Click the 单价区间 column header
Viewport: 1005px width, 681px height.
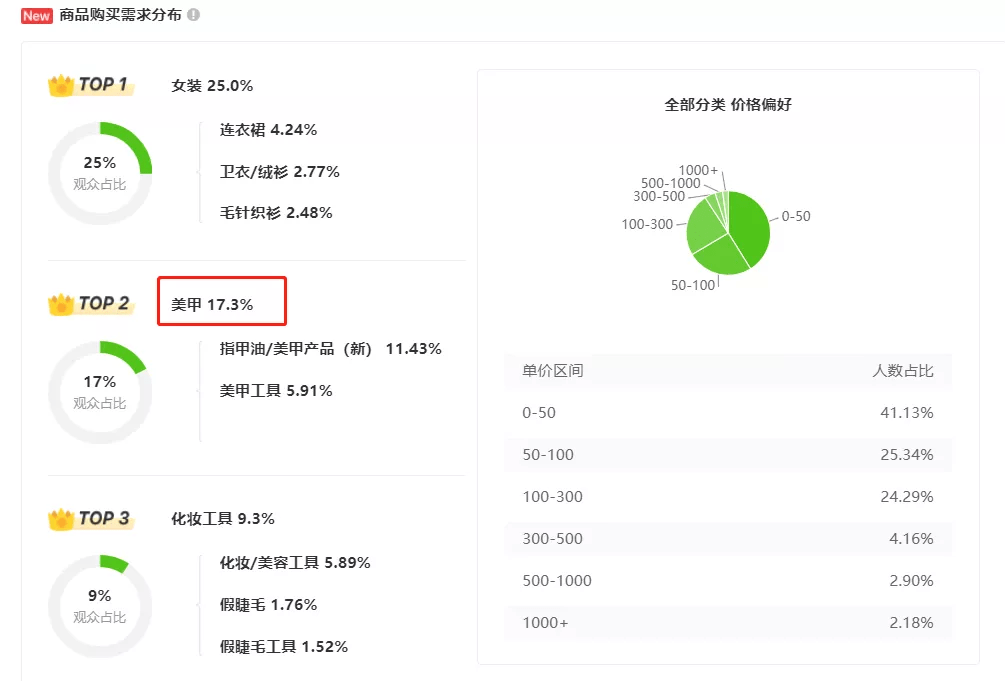point(552,371)
